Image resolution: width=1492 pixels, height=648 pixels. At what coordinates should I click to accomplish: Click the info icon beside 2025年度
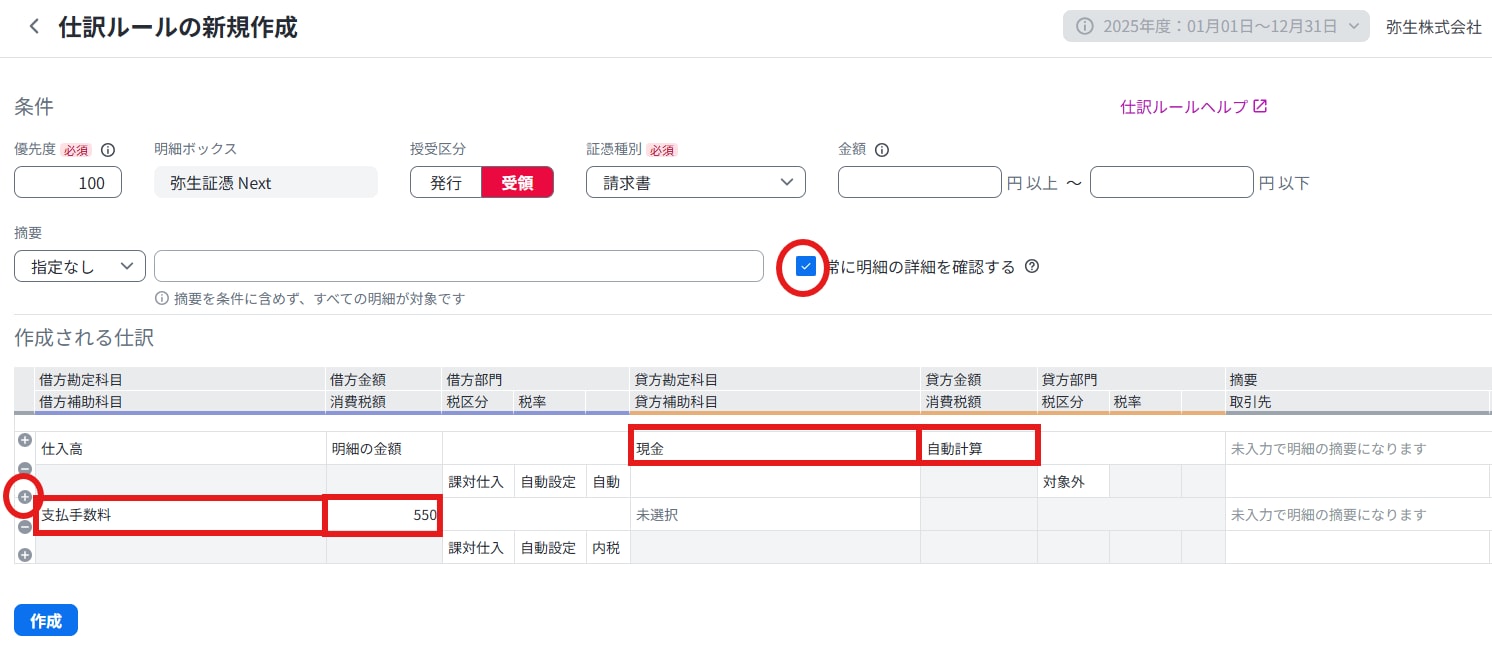[1085, 27]
